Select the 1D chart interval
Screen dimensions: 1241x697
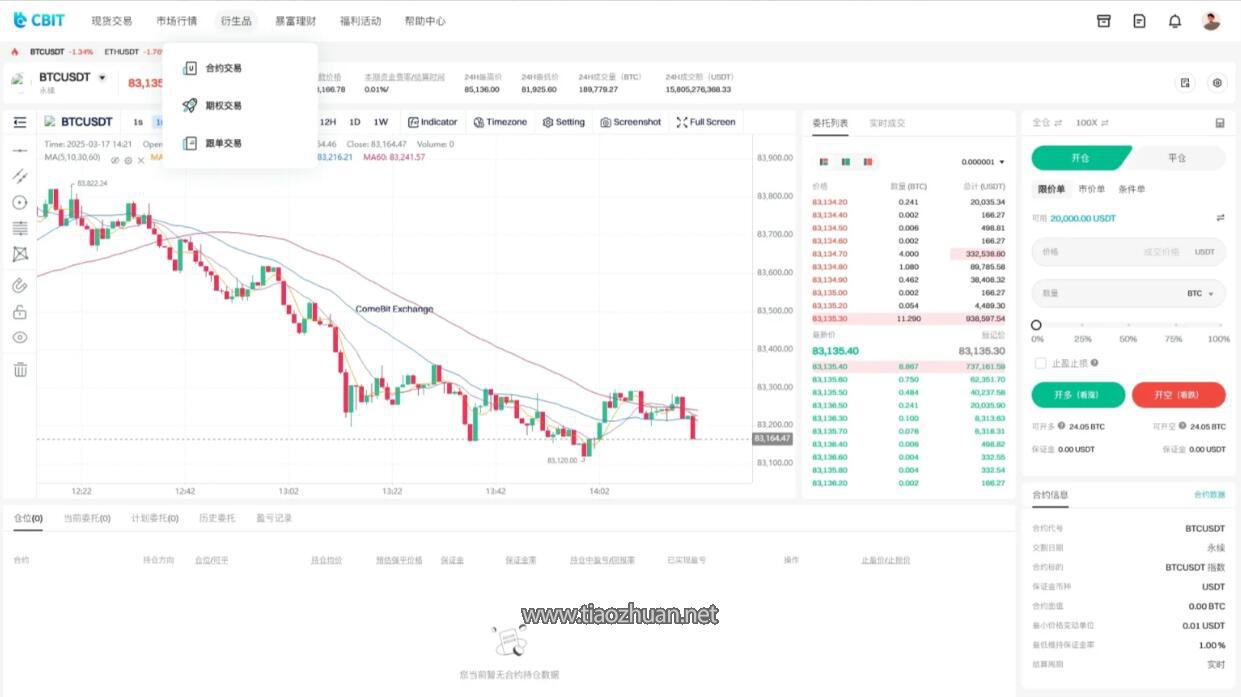pos(354,122)
